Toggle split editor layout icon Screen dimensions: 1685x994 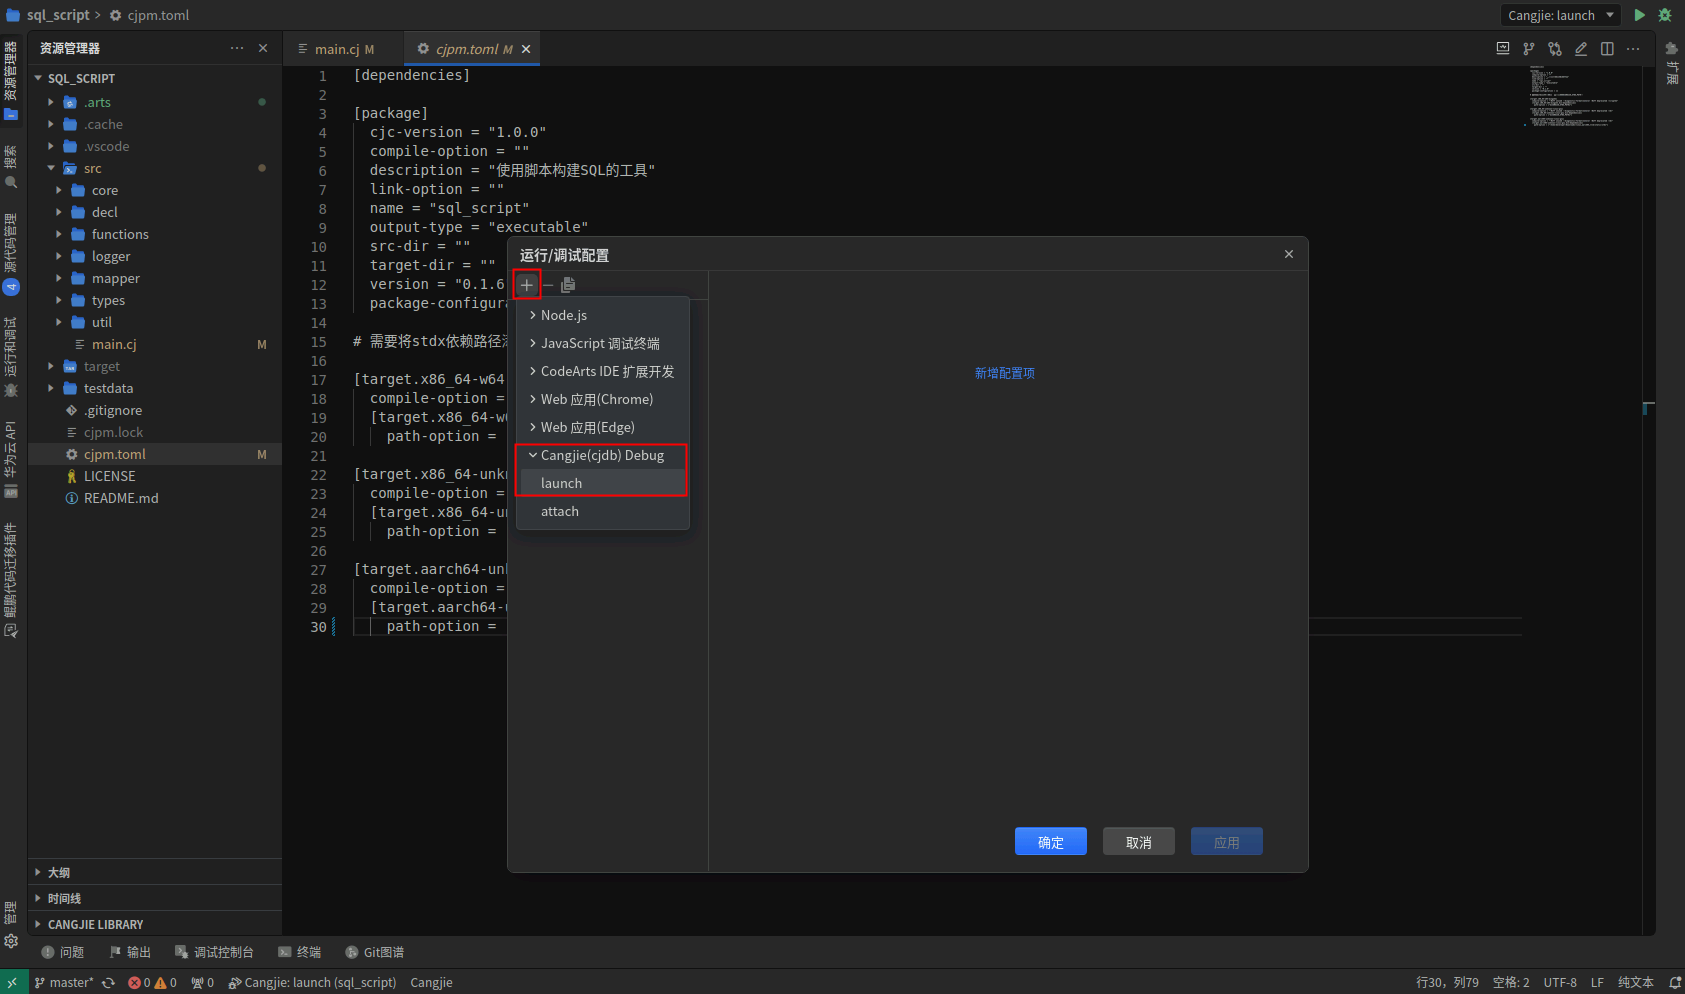(1607, 49)
